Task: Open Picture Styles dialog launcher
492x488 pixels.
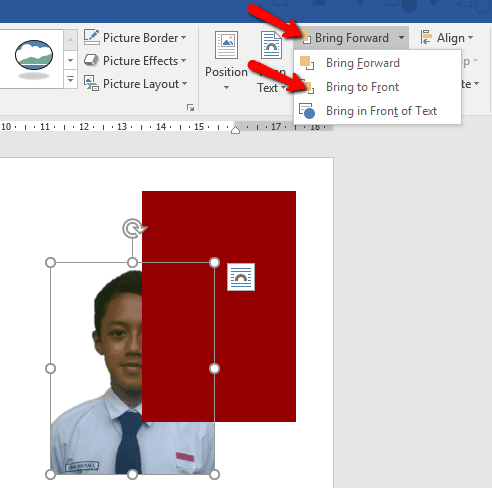Action: 191,108
